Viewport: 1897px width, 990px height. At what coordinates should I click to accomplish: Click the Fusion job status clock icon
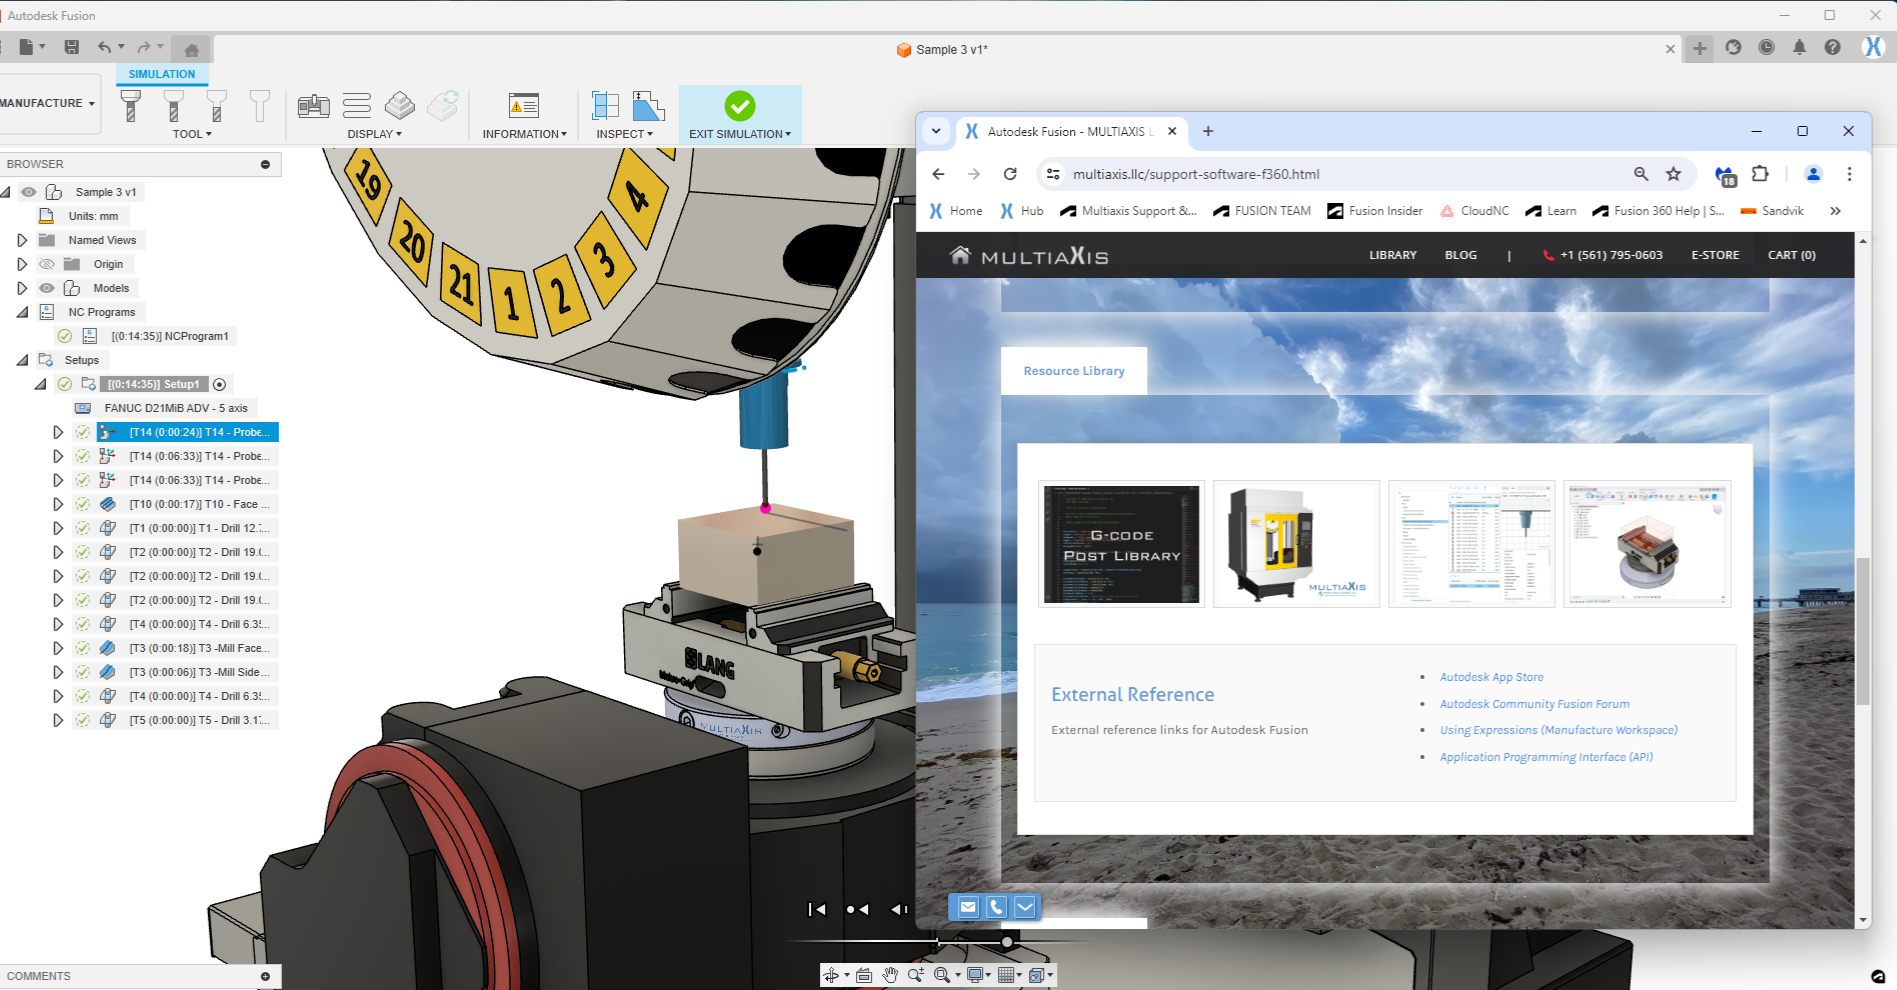[1766, 47]
